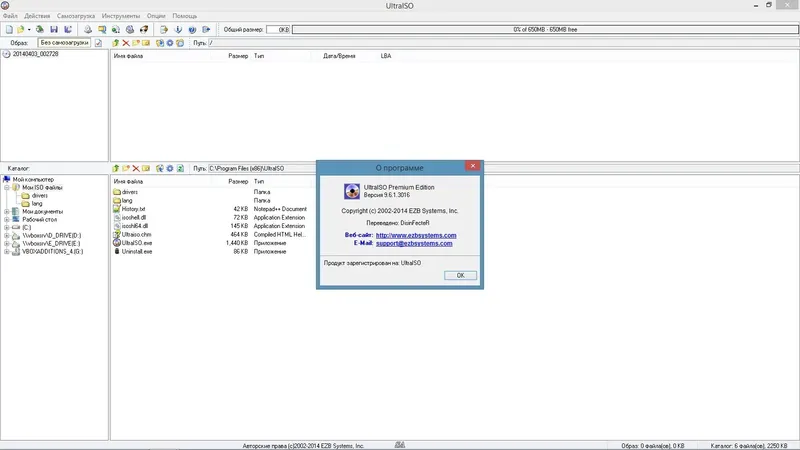Click the Make CD/DVD image icon
The image size is (800, 450).
tap(88, 30)
